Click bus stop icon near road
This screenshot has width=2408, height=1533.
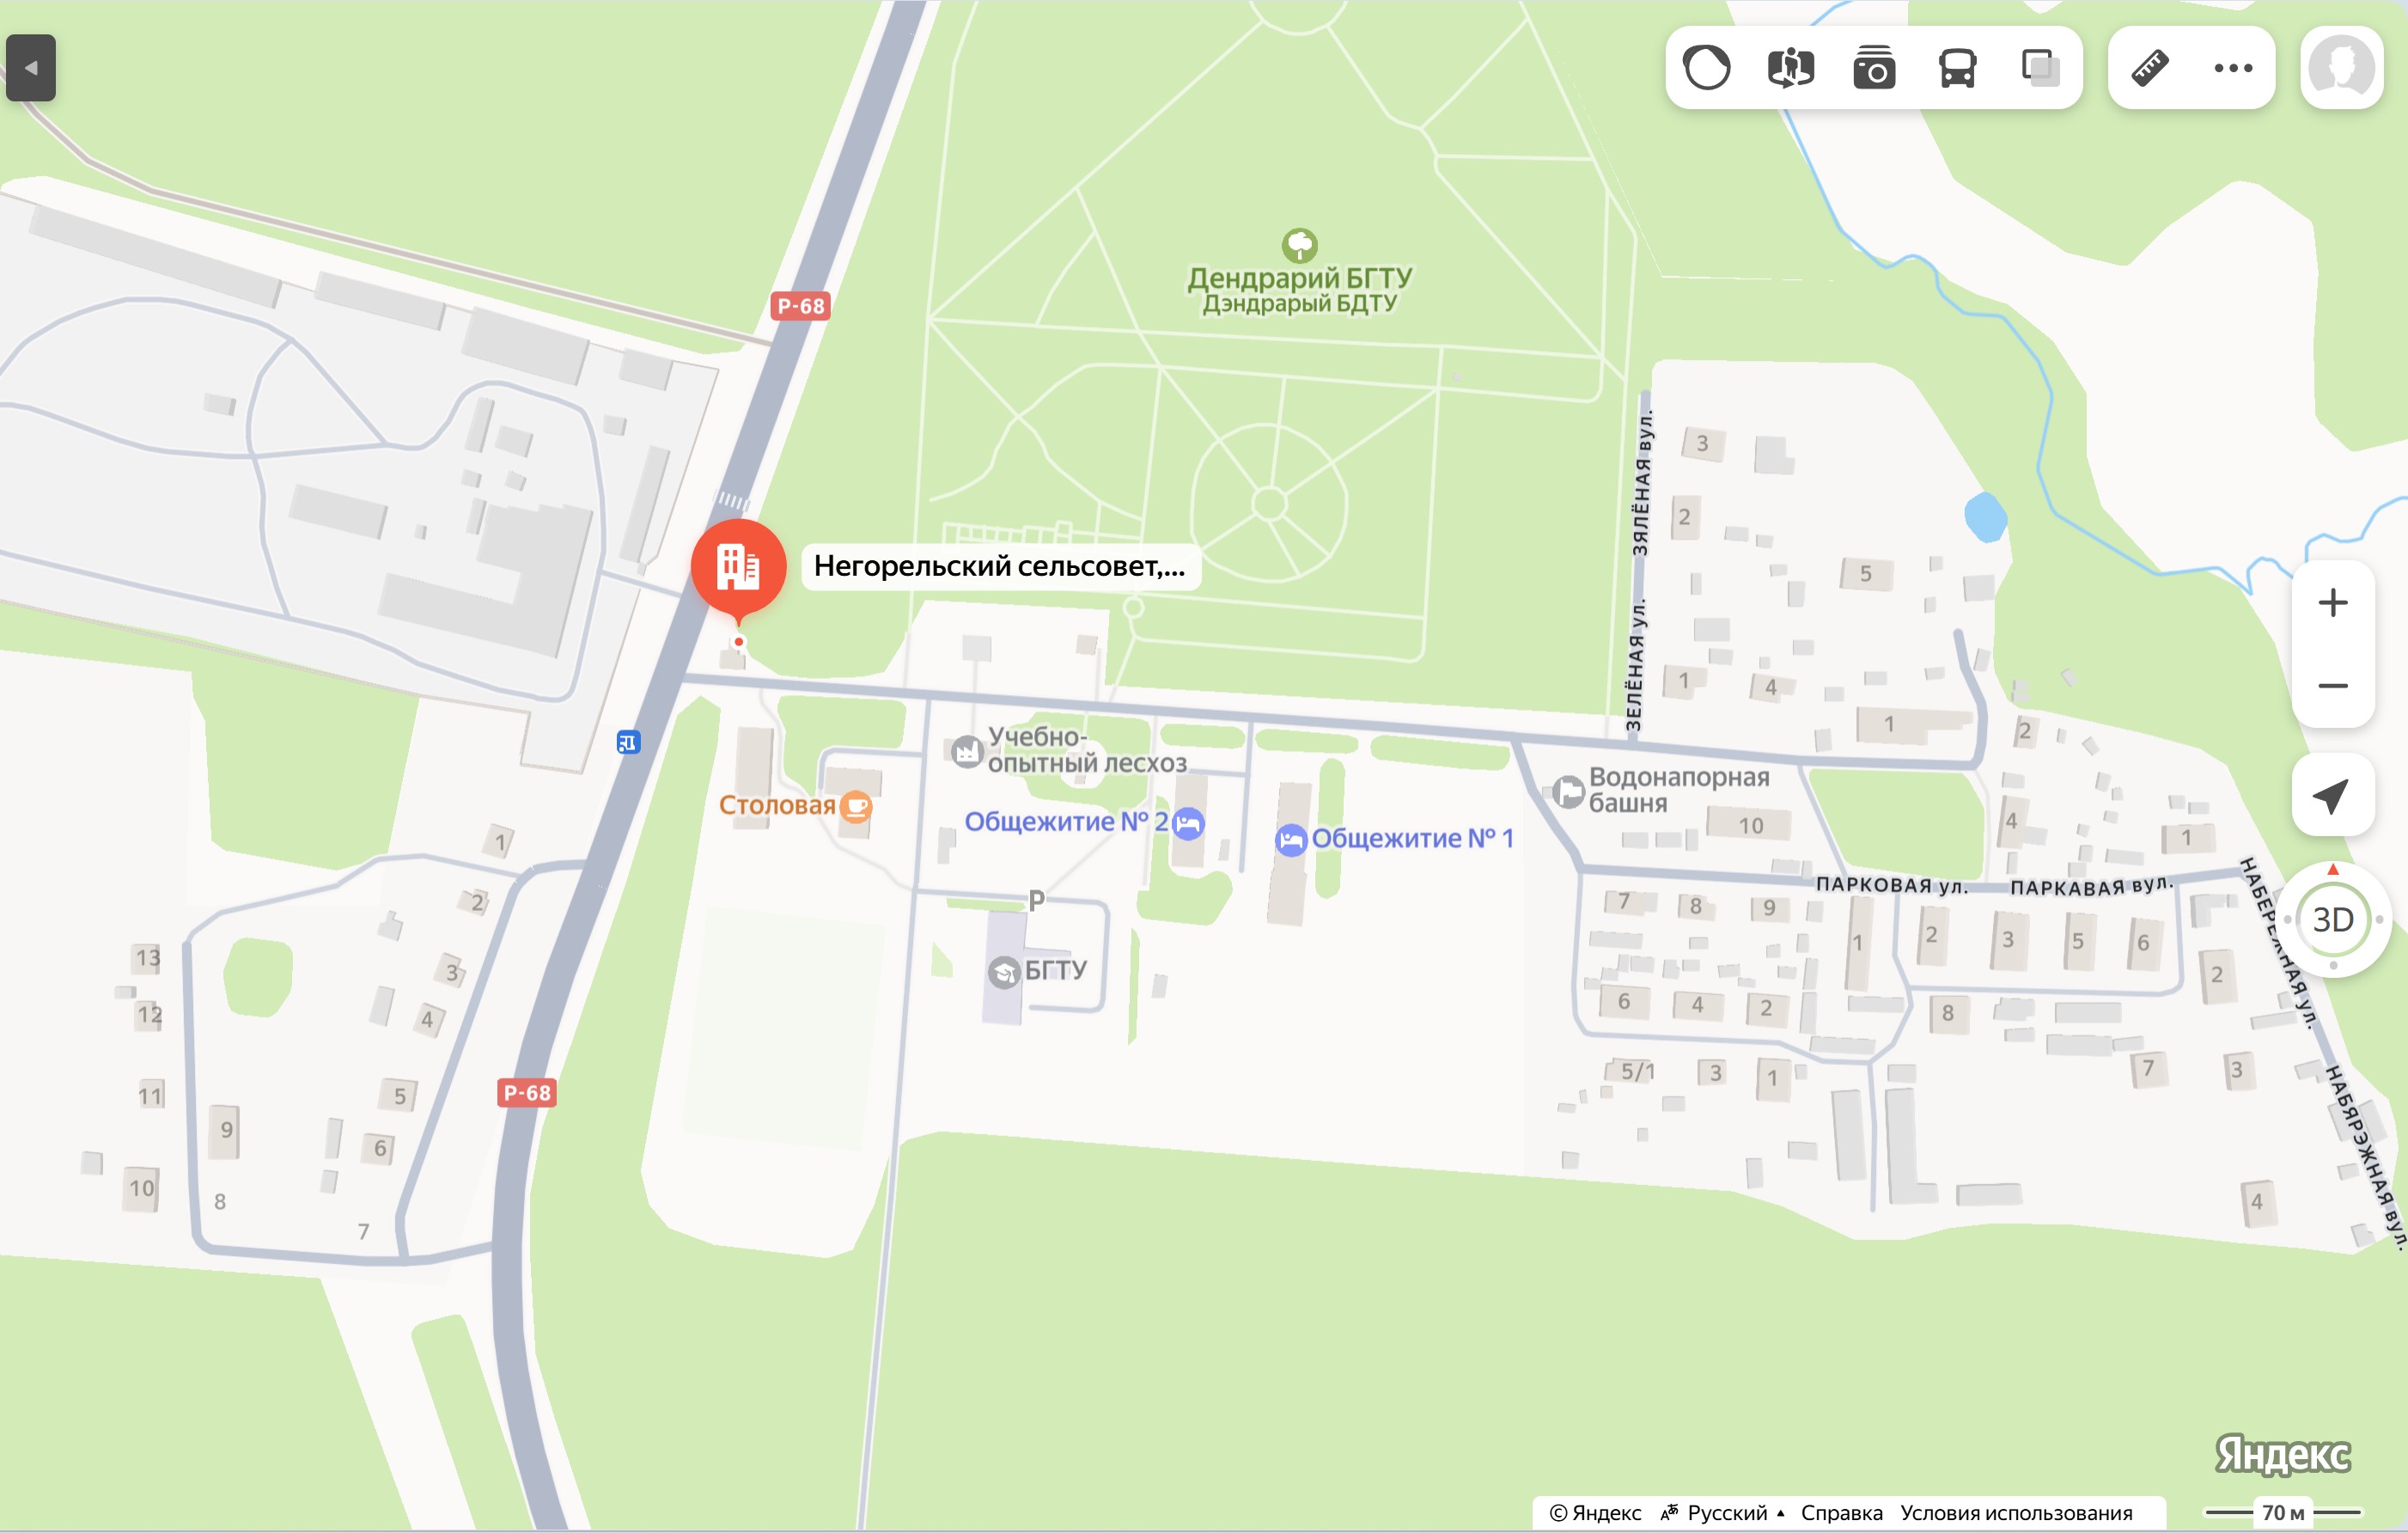628,742
